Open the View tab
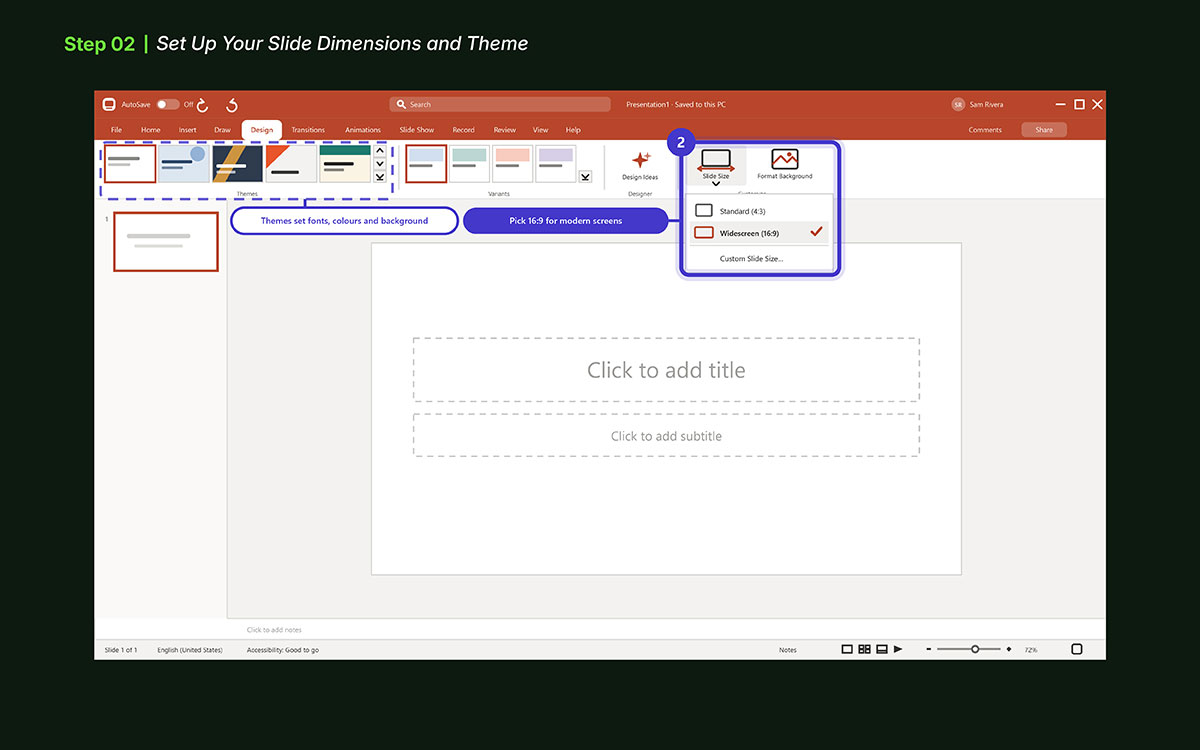The width and height of the screenshot is (1200, 750). (541, 130)
